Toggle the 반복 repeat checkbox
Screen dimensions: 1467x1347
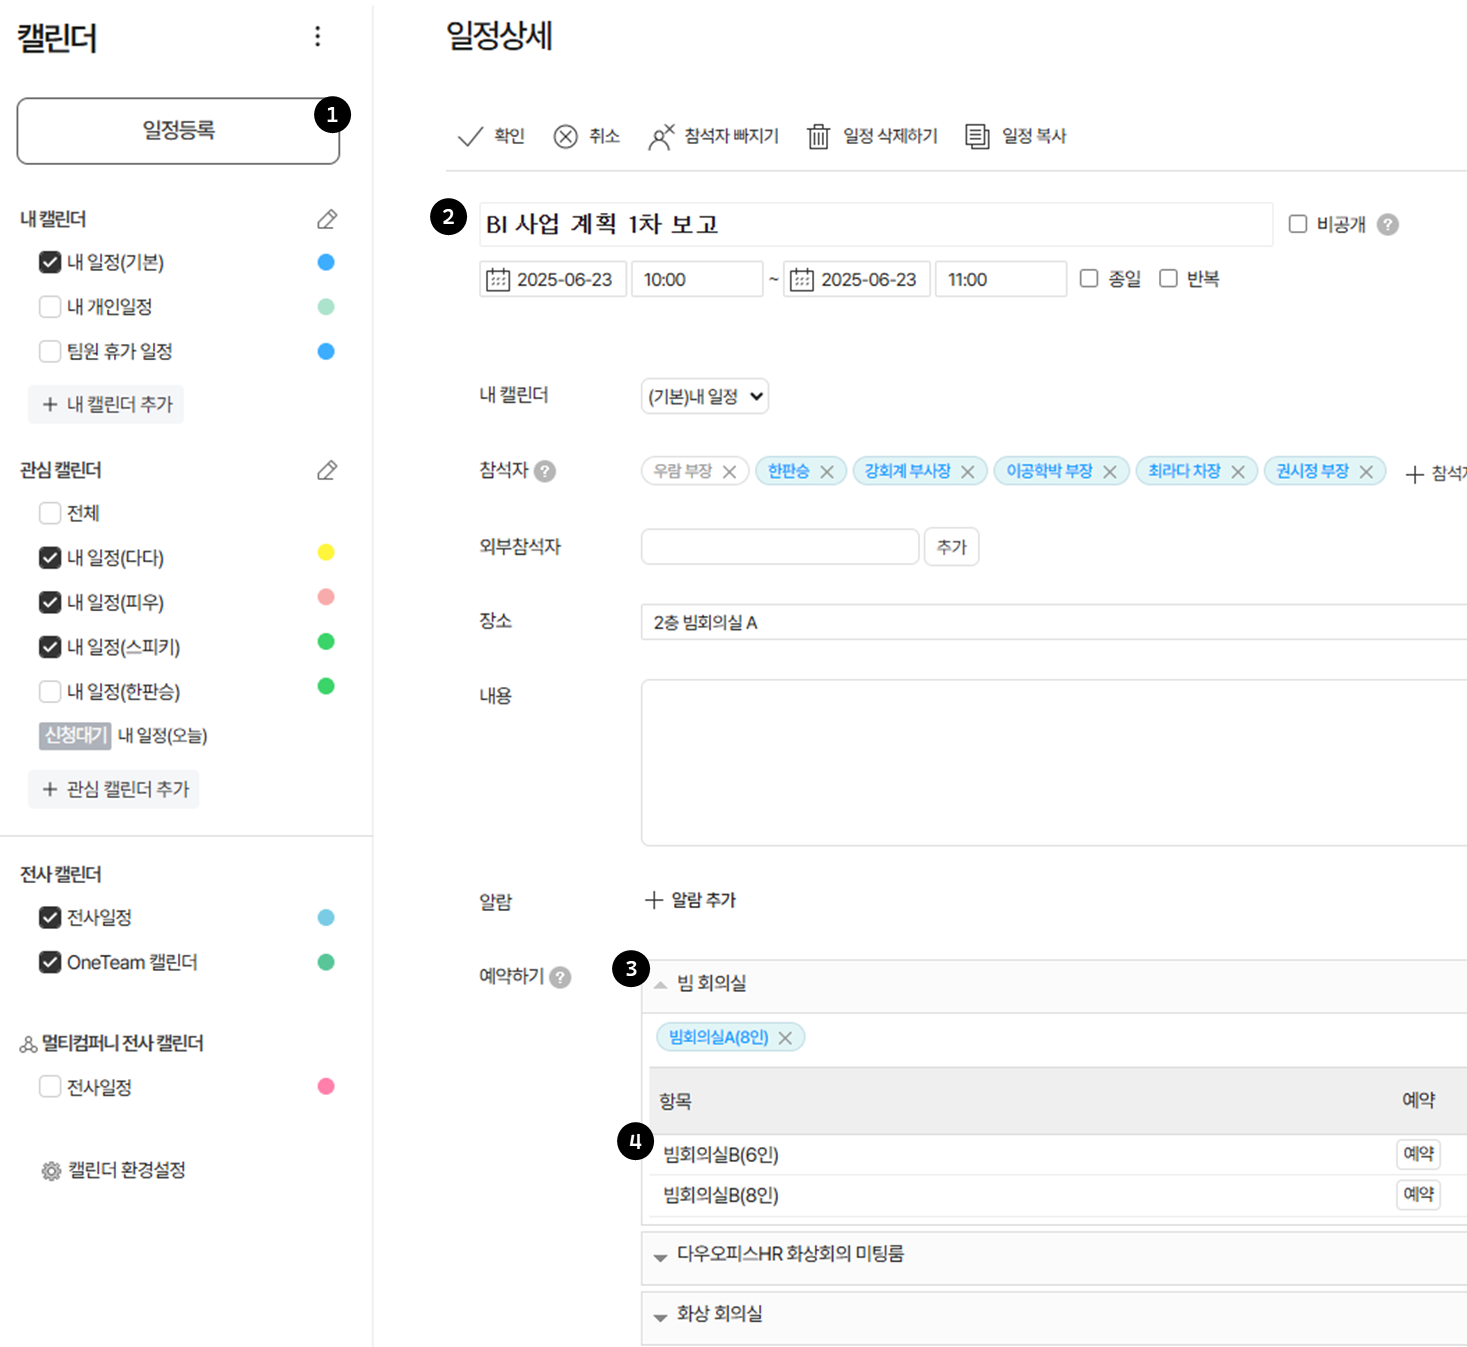point(1168,279)
